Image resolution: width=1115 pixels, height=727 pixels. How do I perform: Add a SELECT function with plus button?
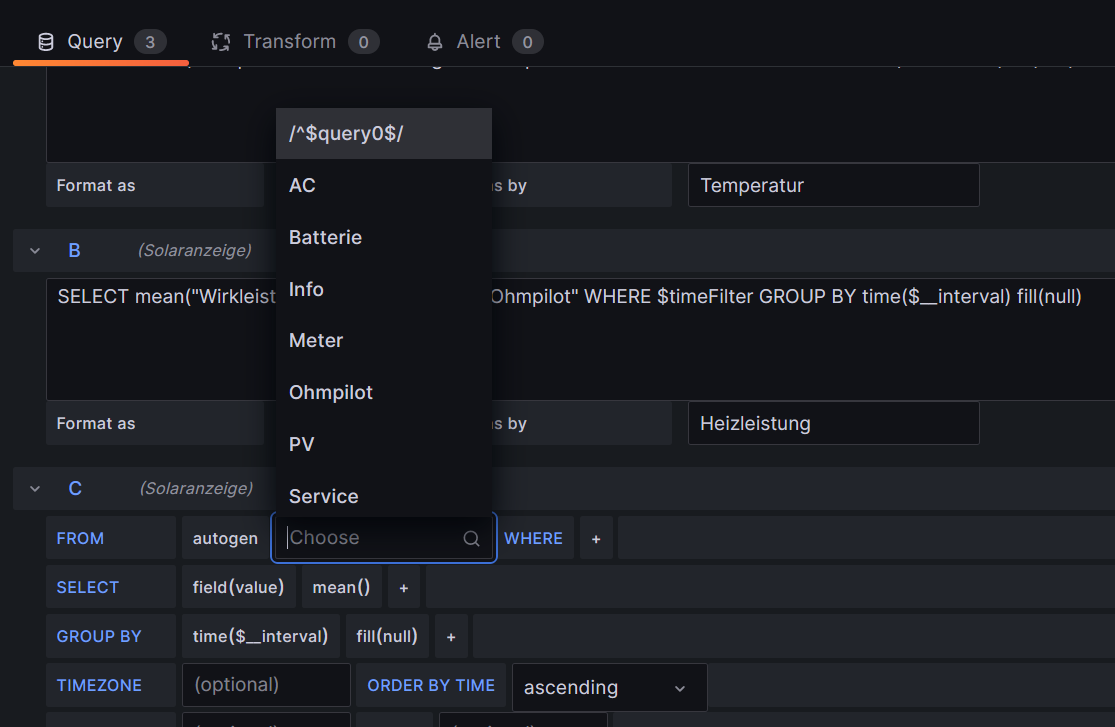404,587
